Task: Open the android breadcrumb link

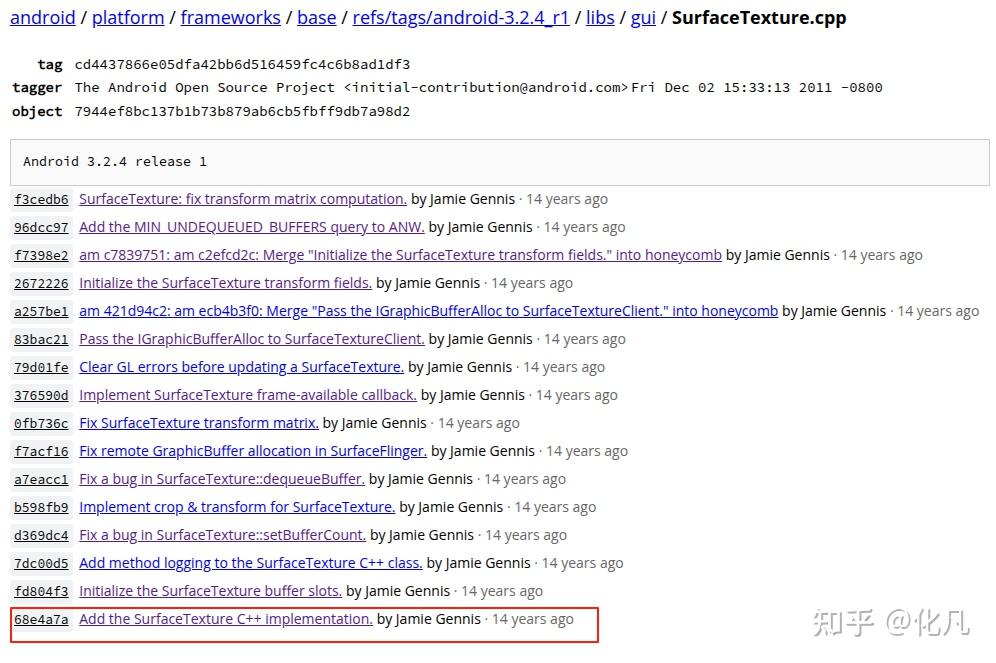Action: tap(42, 17)
